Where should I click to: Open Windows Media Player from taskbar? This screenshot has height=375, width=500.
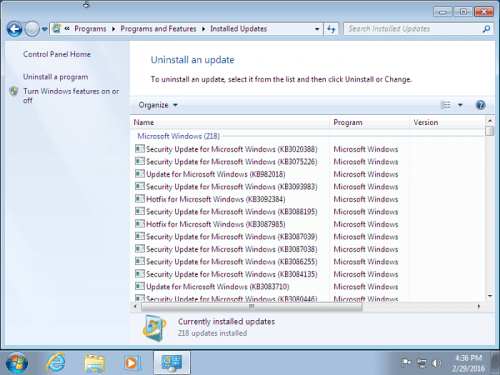click(132, 363)
